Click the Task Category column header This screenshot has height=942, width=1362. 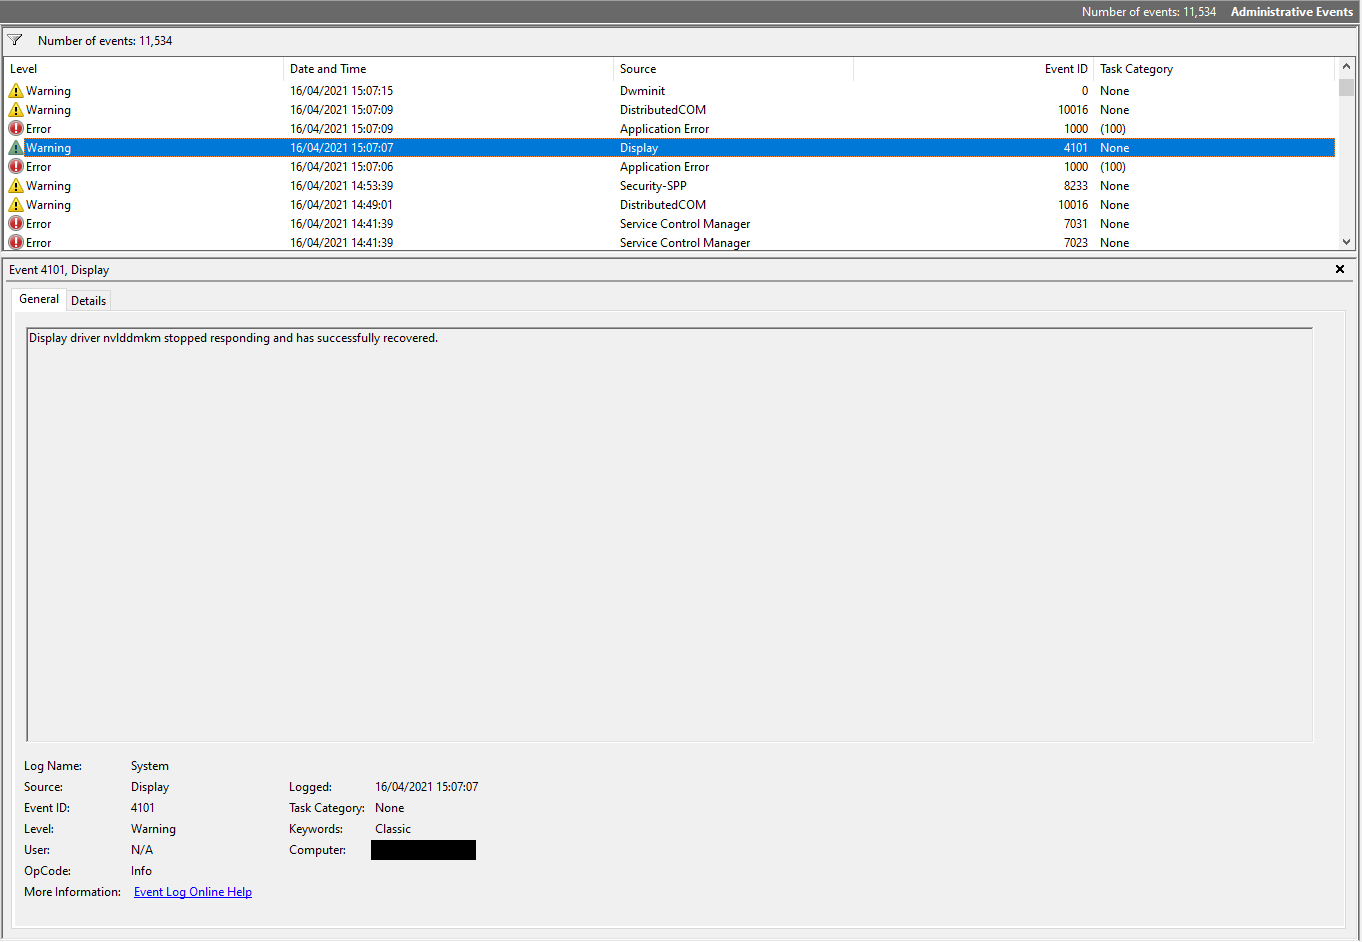click(1214, 69)
